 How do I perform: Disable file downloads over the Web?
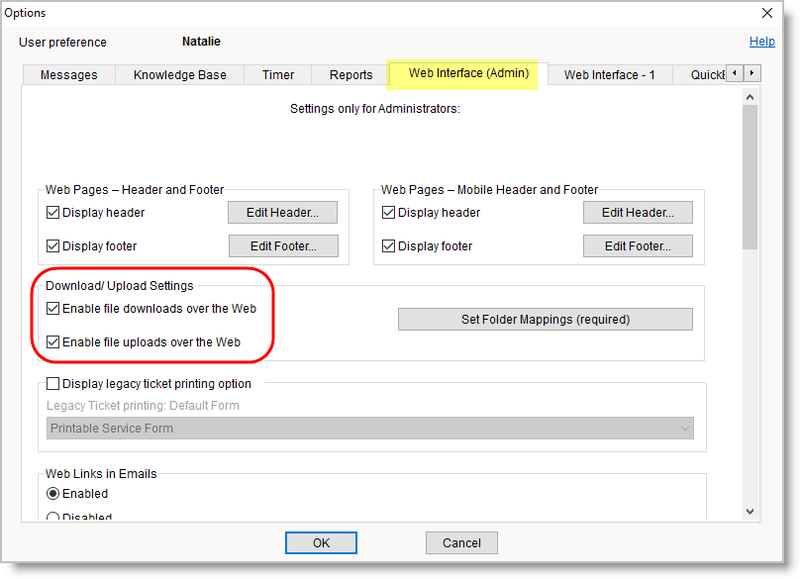[53, 309]
